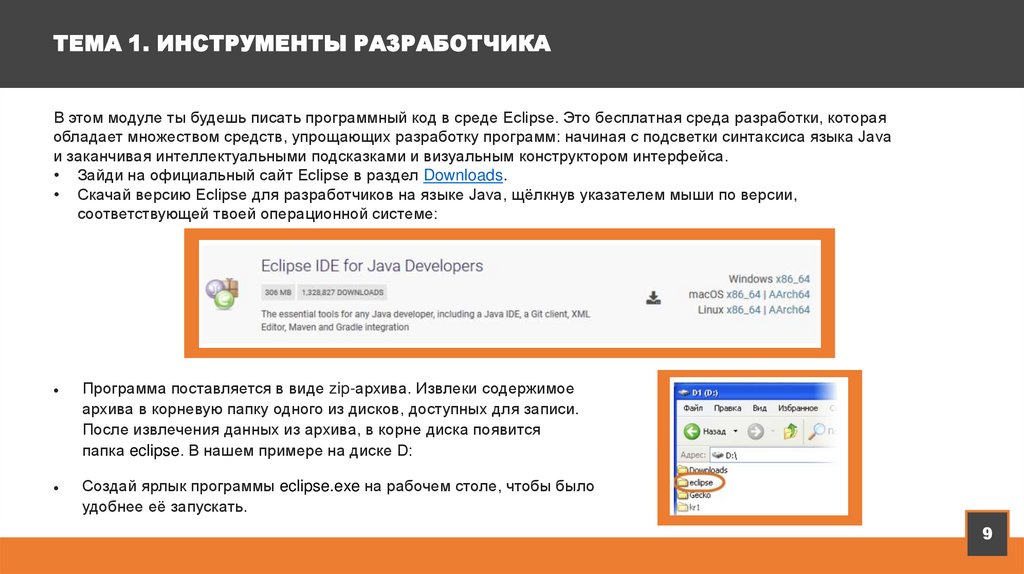Screen dimensions: 1024x574
Task: Click the macOS x86_64 download link
Action: pyautogui.click(x=743, y=295)
